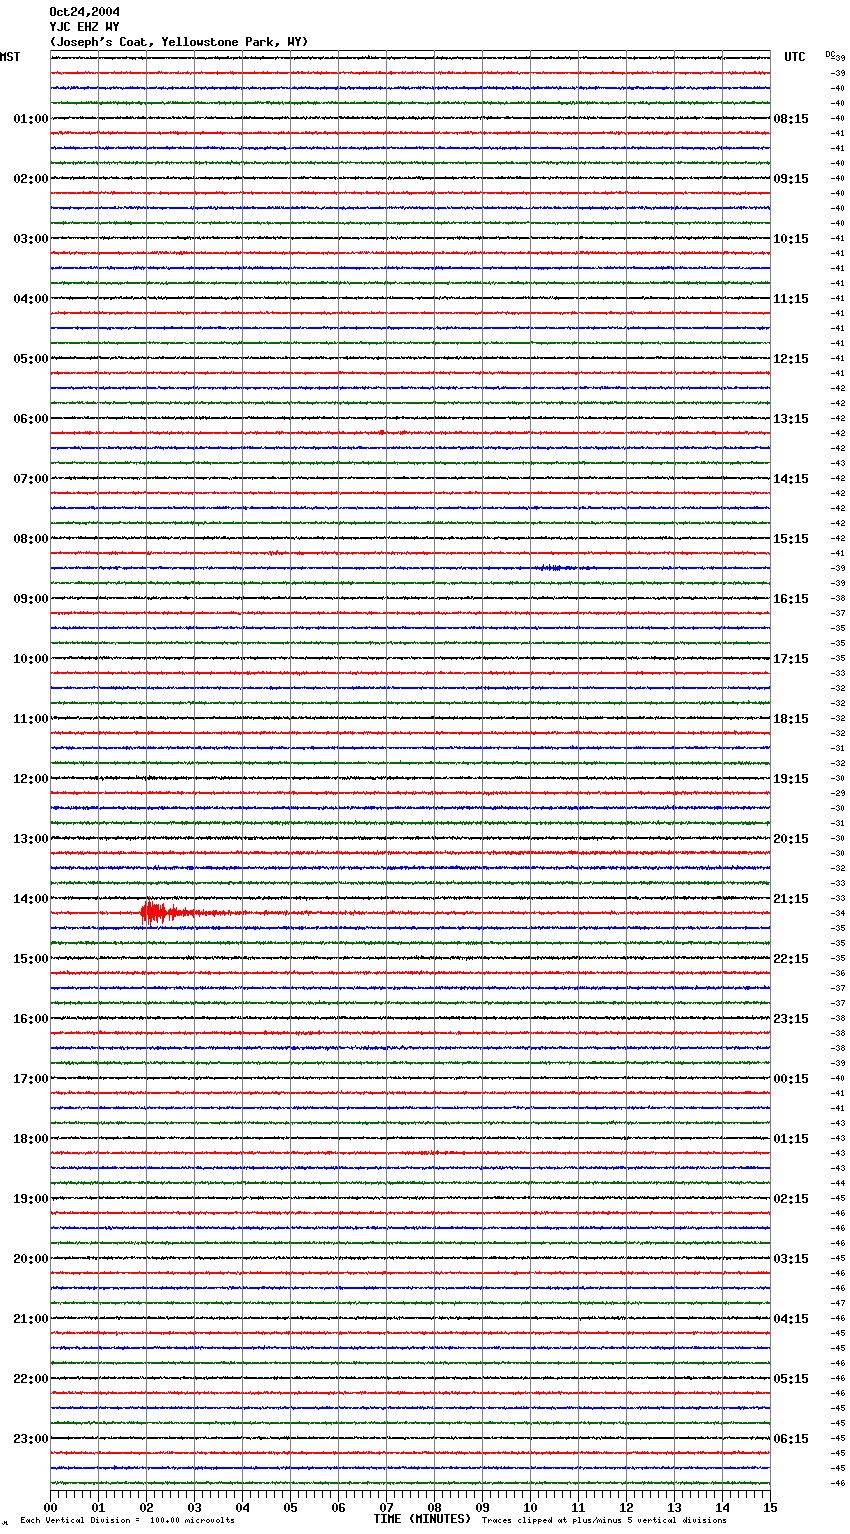Click minute label "05" on the bottom axis
The width and height of the screenshot is (850, 1534).
click(x=290, y=1507)
